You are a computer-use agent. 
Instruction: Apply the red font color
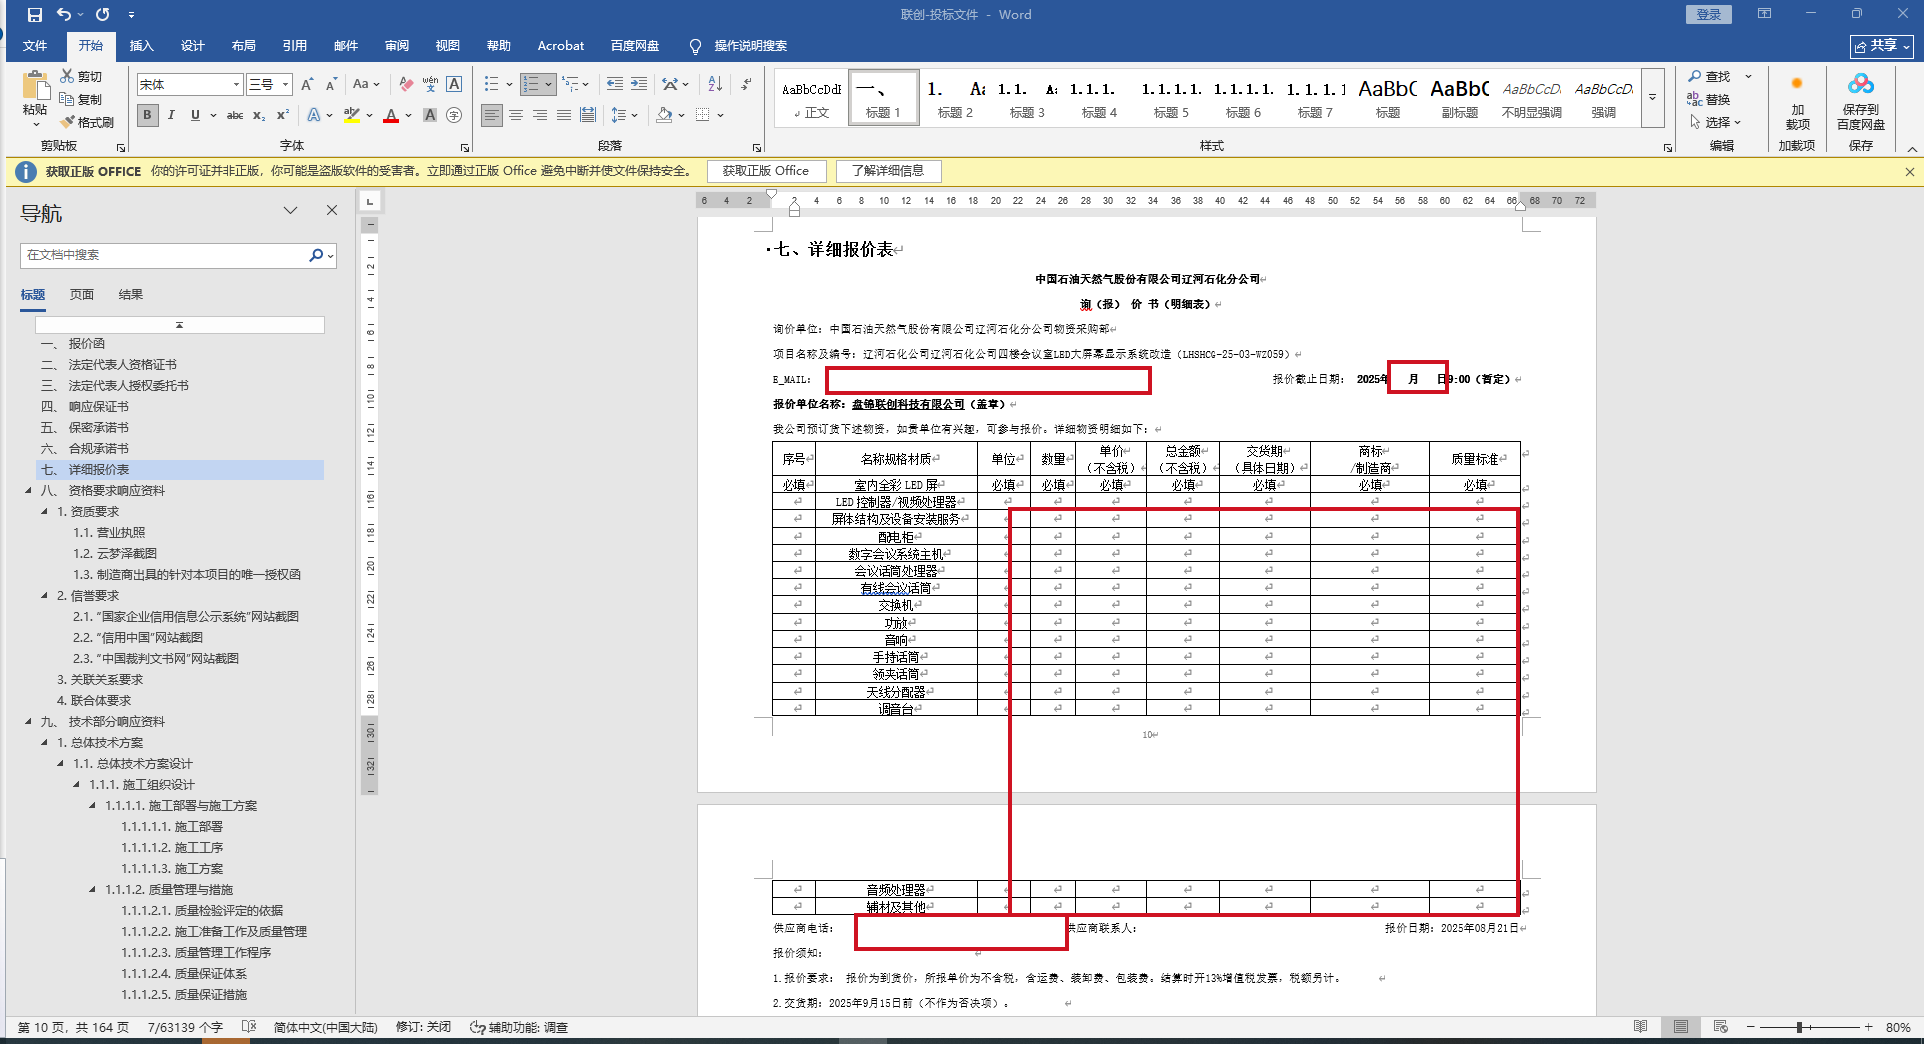point(391,115)
